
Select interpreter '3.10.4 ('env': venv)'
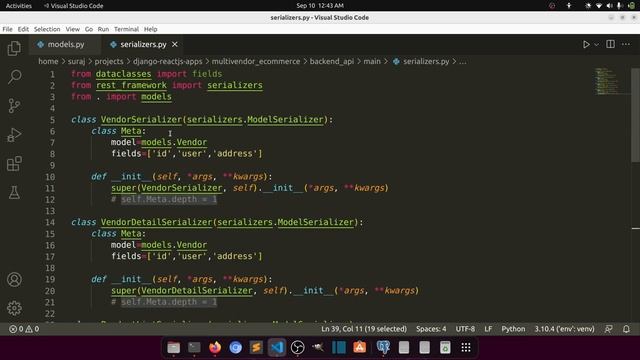(x=564, y=329)
